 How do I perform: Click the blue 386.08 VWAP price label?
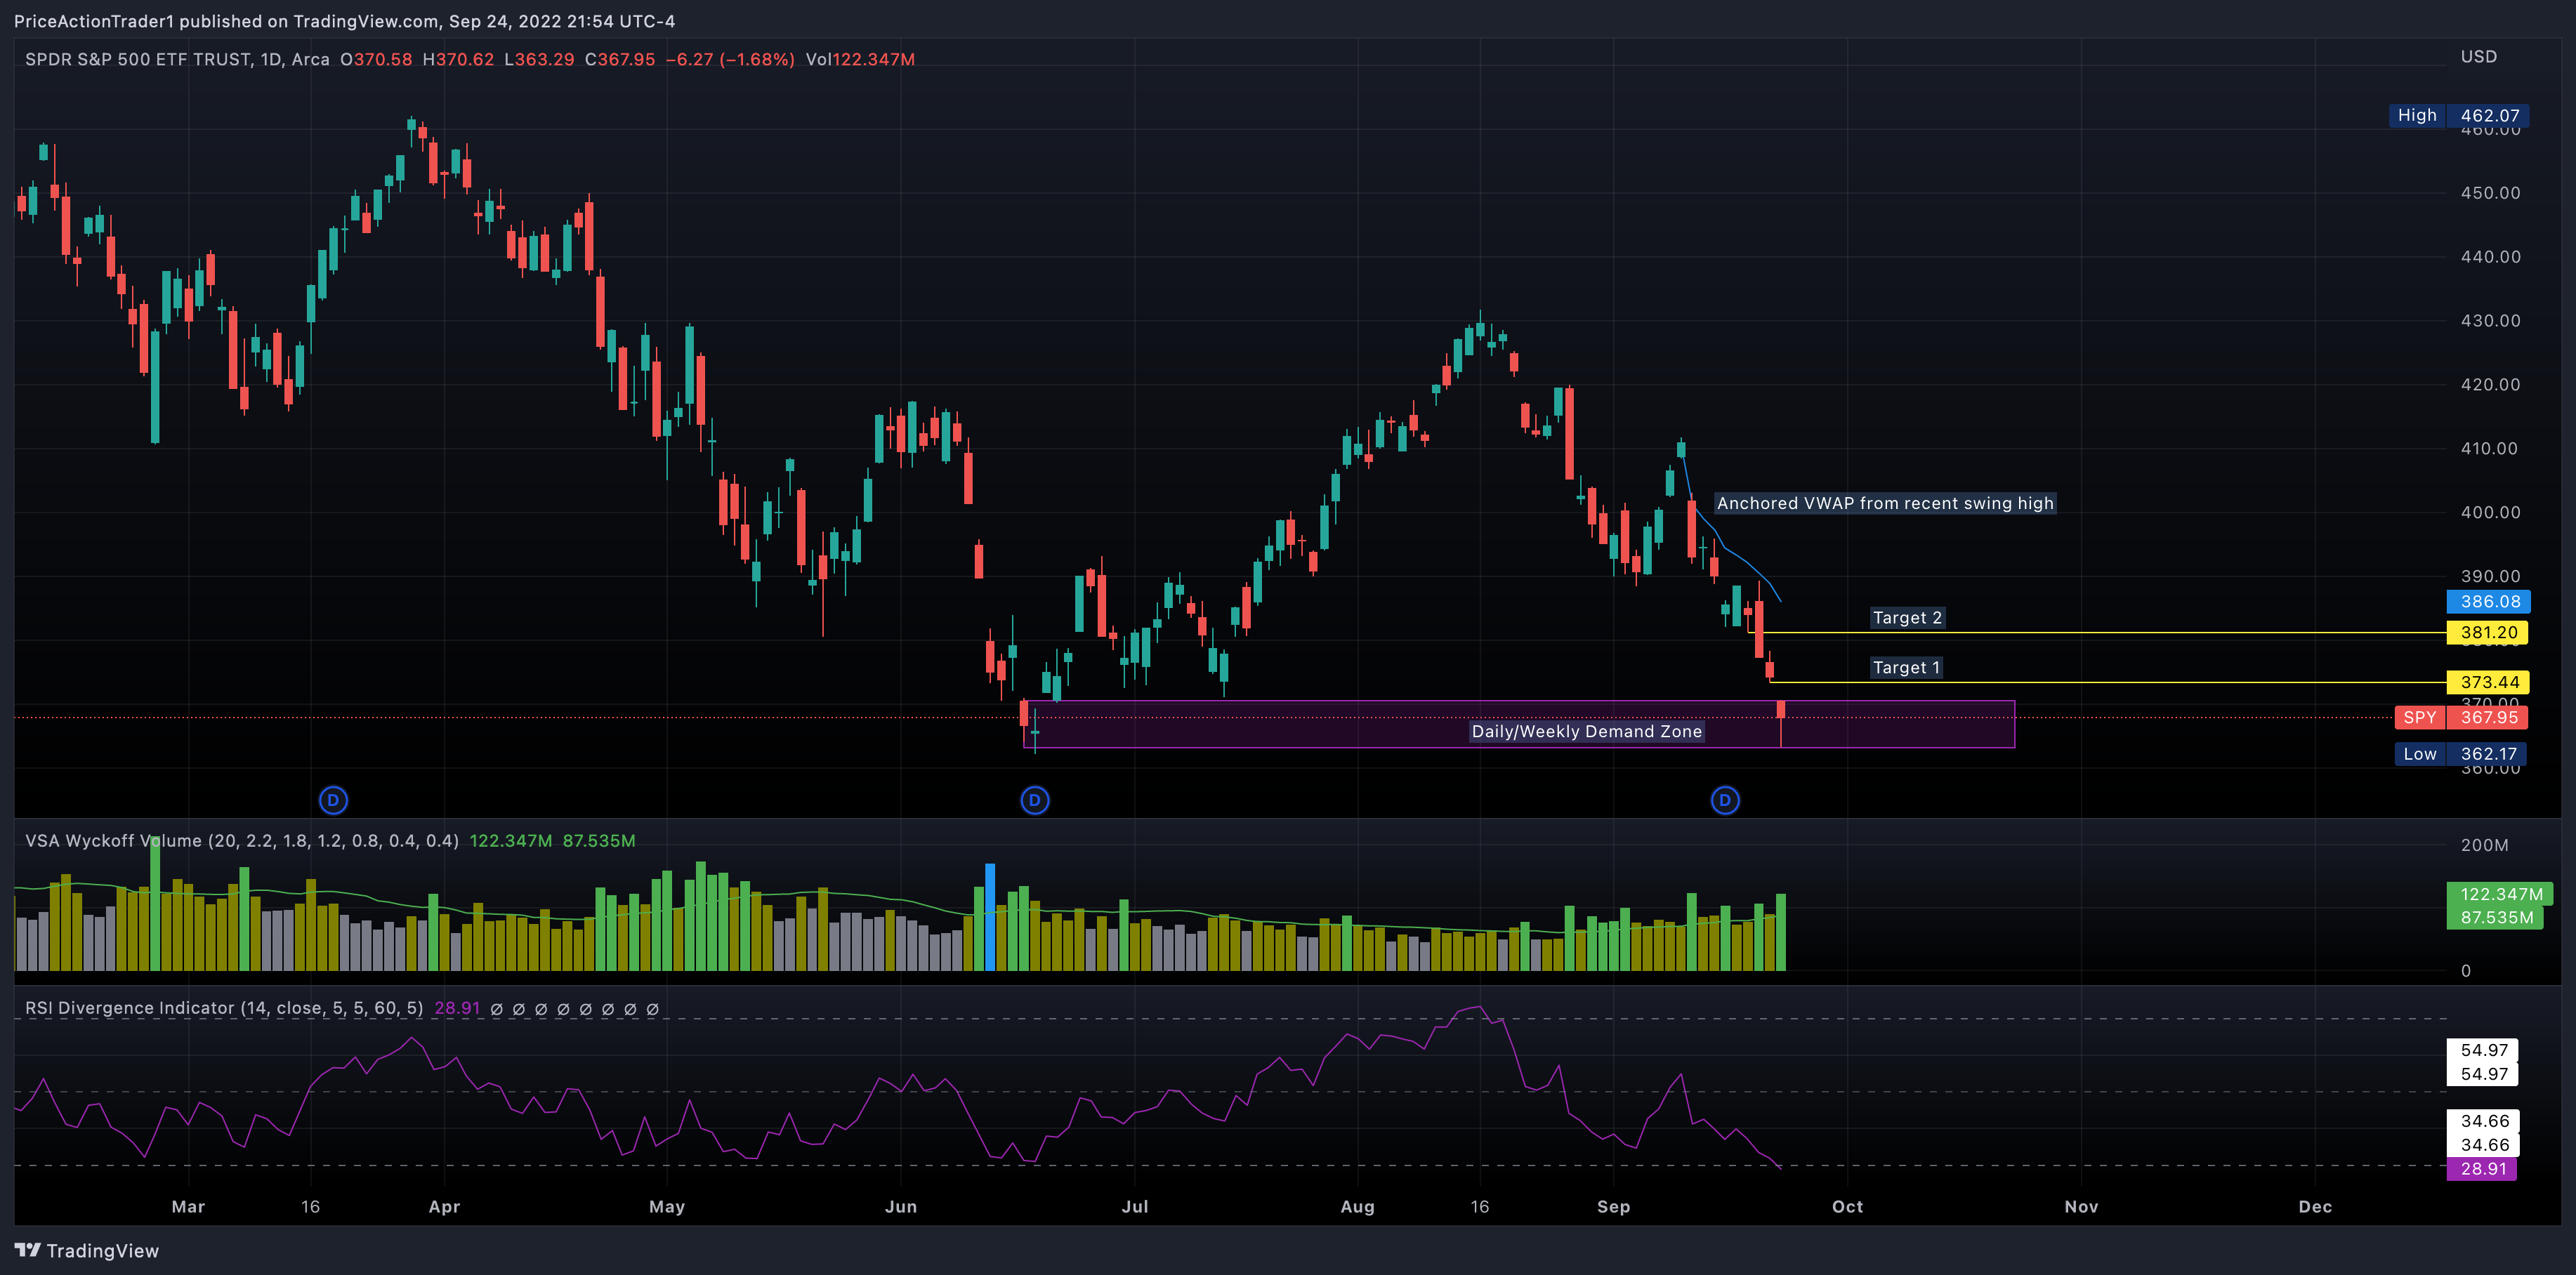(2488, 601)
